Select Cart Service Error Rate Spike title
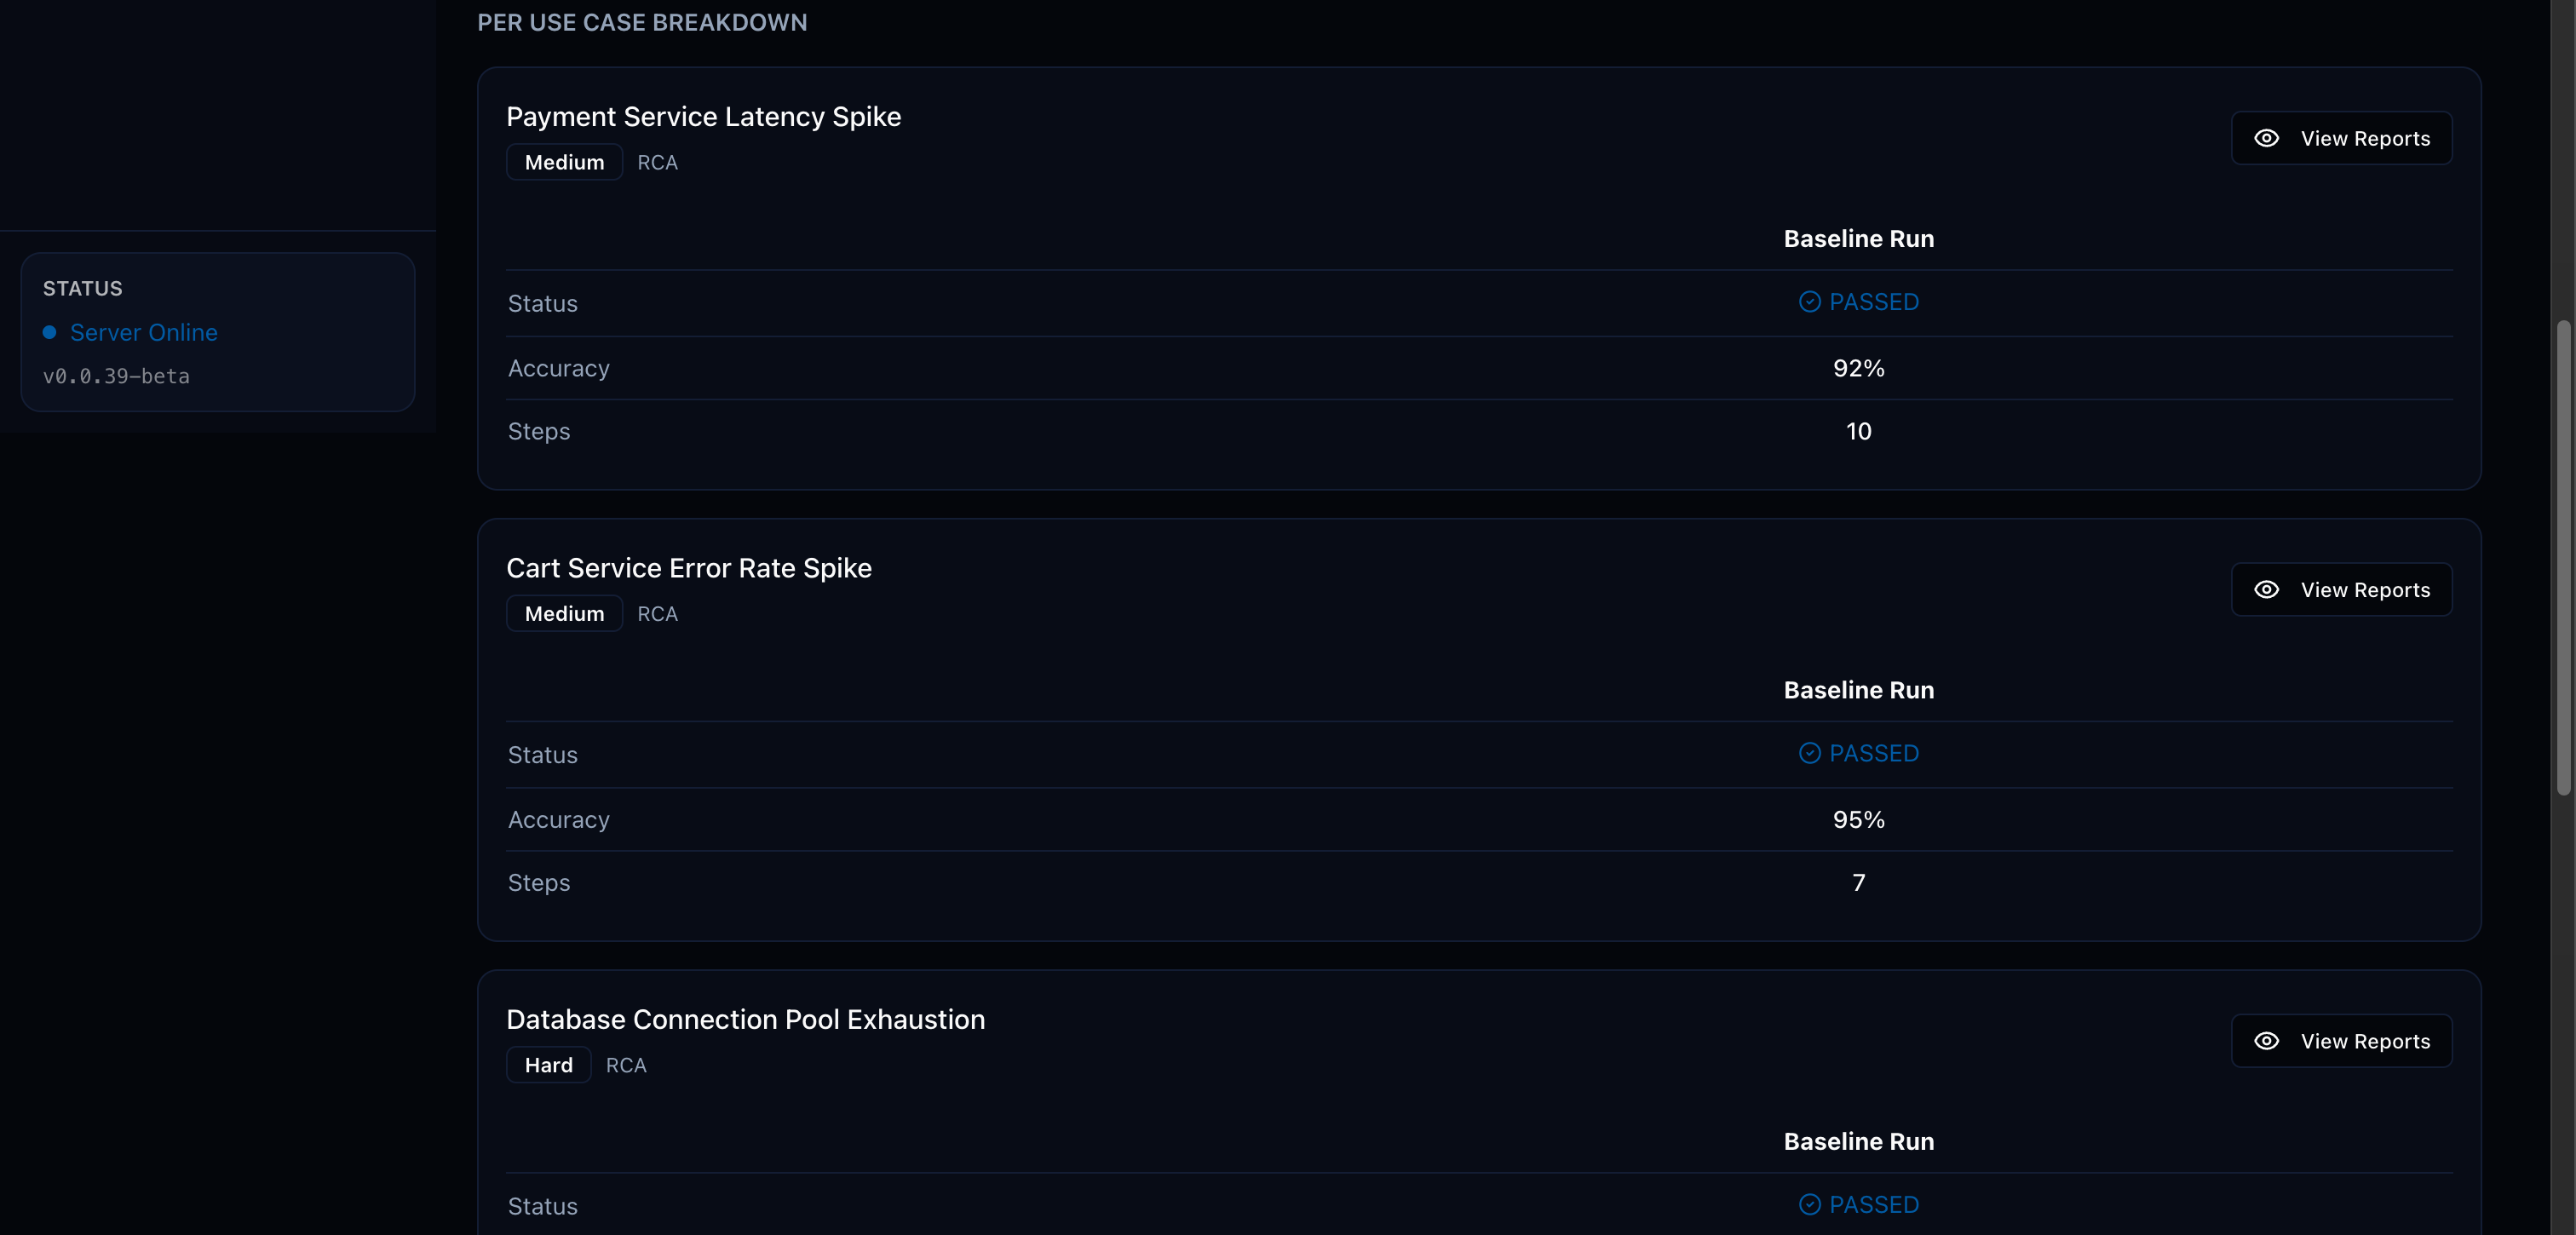The width and height of the screenshot is (2576, 1235). pyautogui.click(x=688, y=568)
